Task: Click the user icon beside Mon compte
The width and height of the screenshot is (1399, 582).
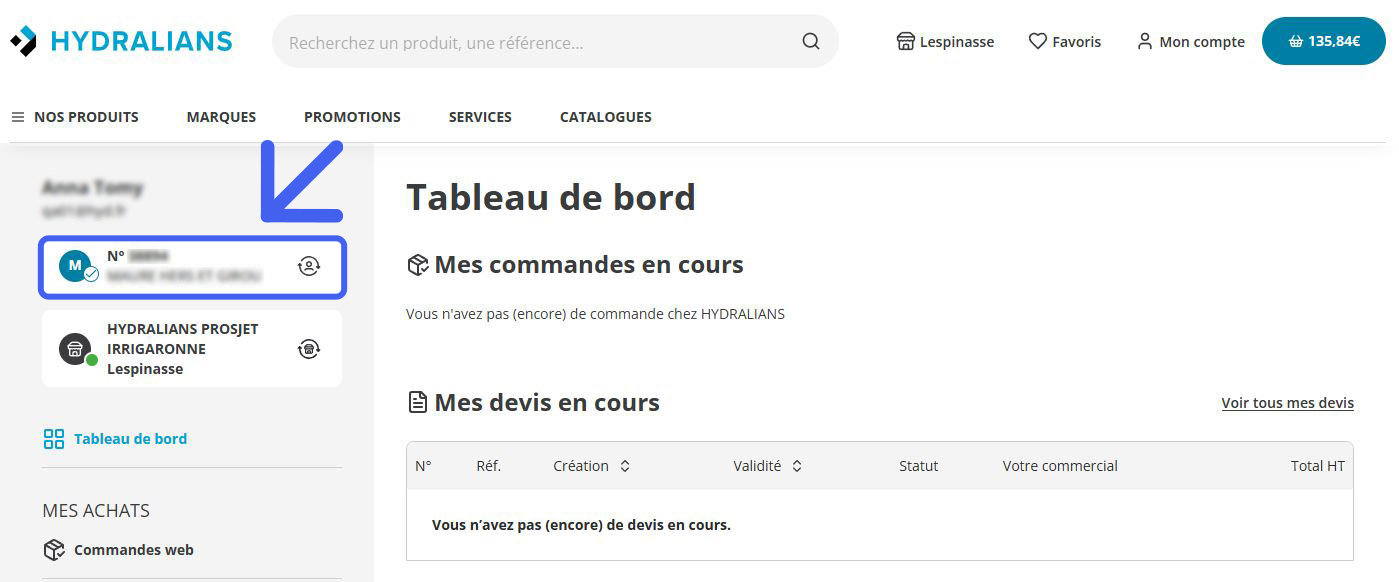Action: pos(1145,42)
